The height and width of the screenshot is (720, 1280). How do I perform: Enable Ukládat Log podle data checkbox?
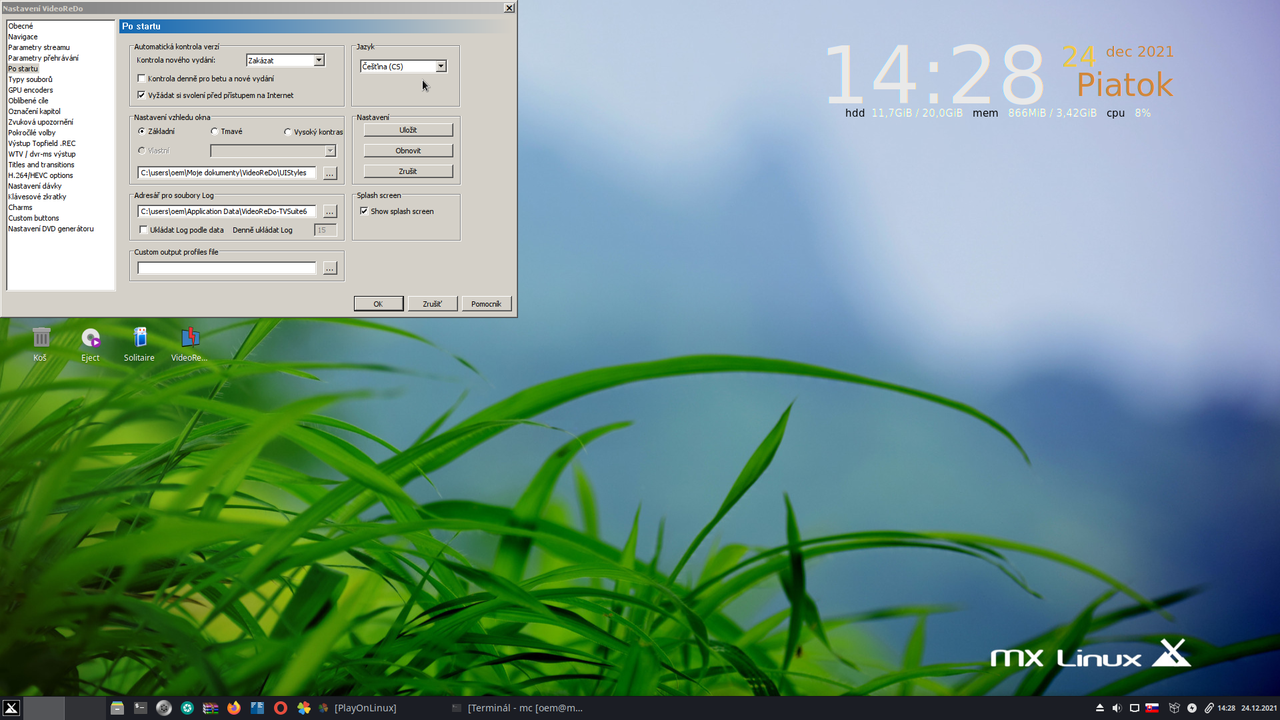(142, 230)
